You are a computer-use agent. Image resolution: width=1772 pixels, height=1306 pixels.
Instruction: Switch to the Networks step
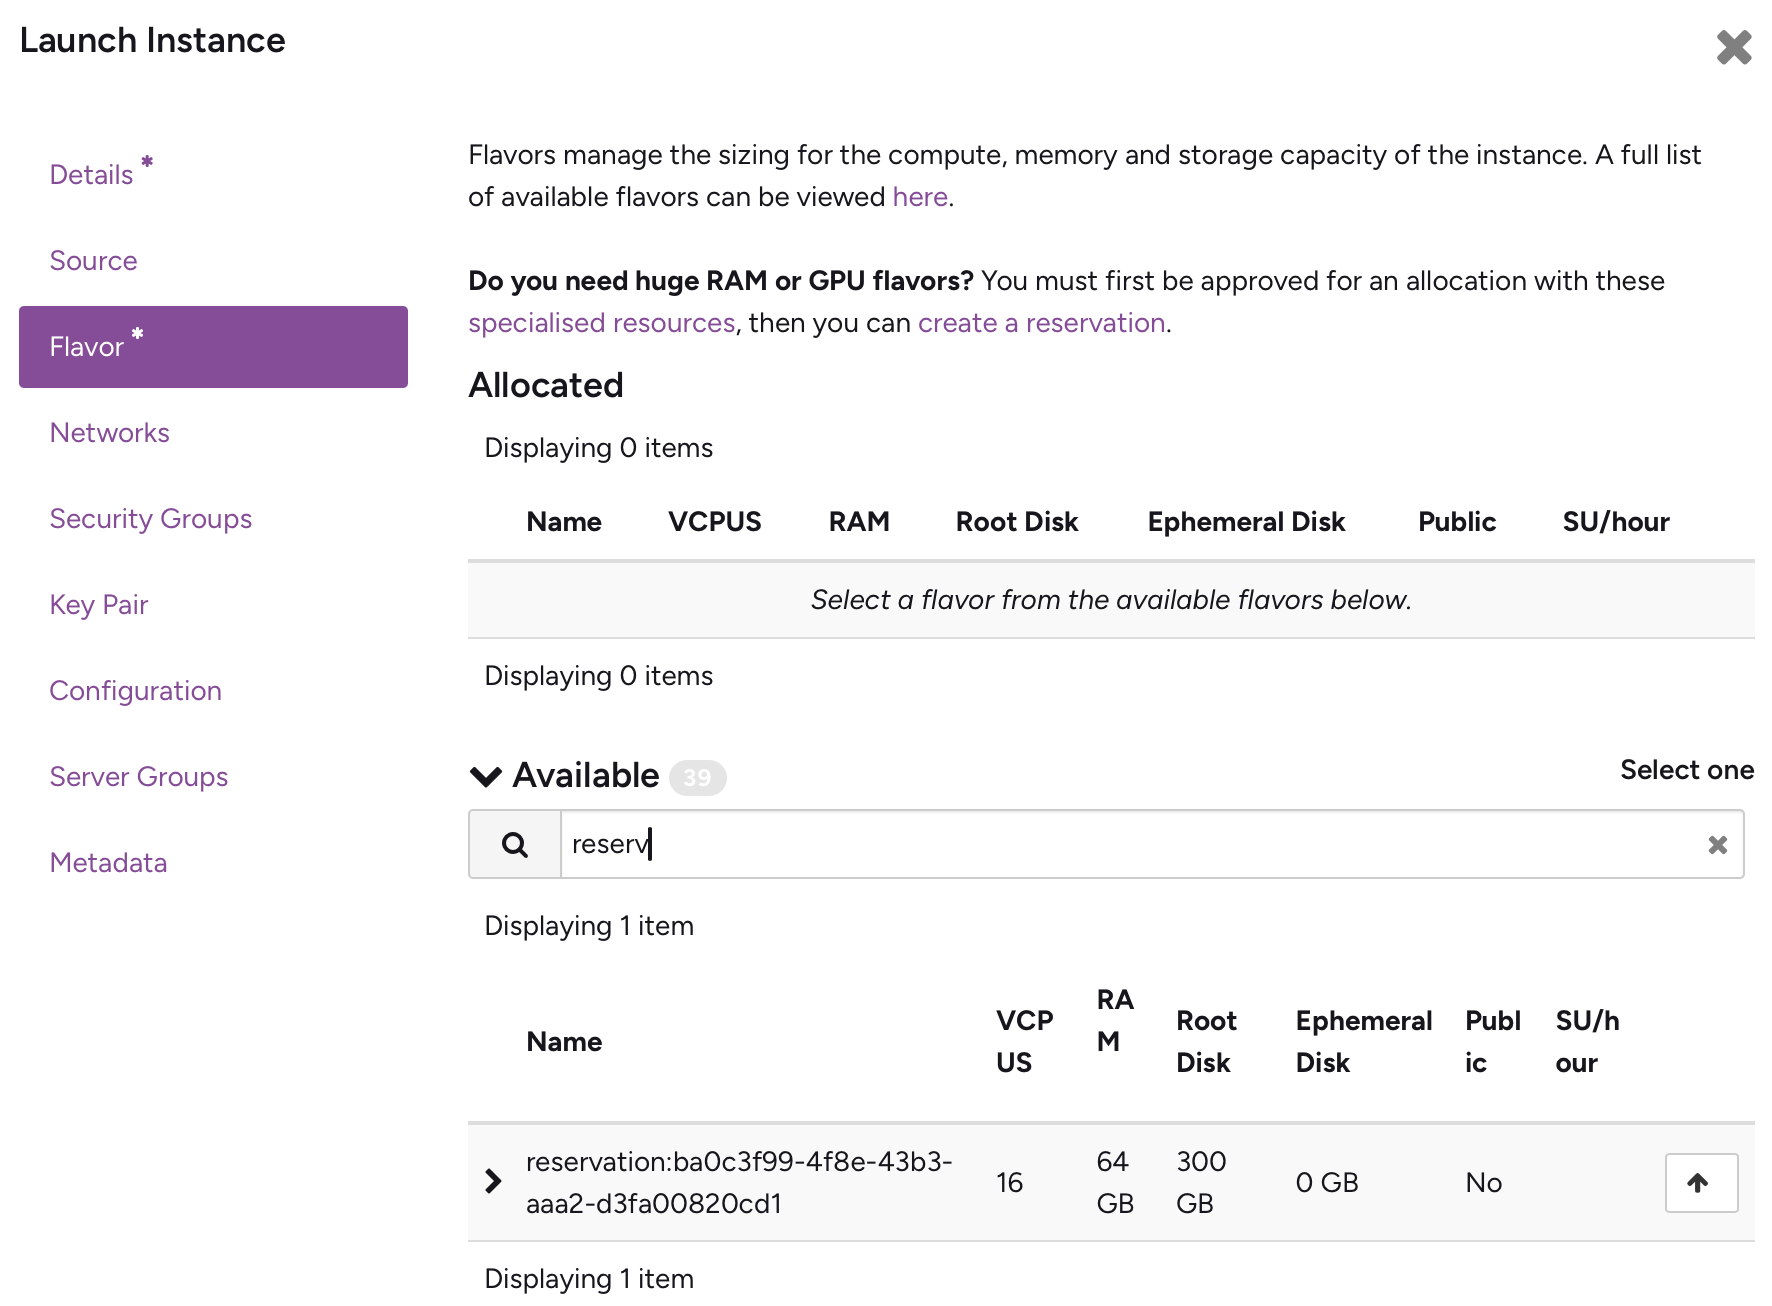click(x=109, y=433)
